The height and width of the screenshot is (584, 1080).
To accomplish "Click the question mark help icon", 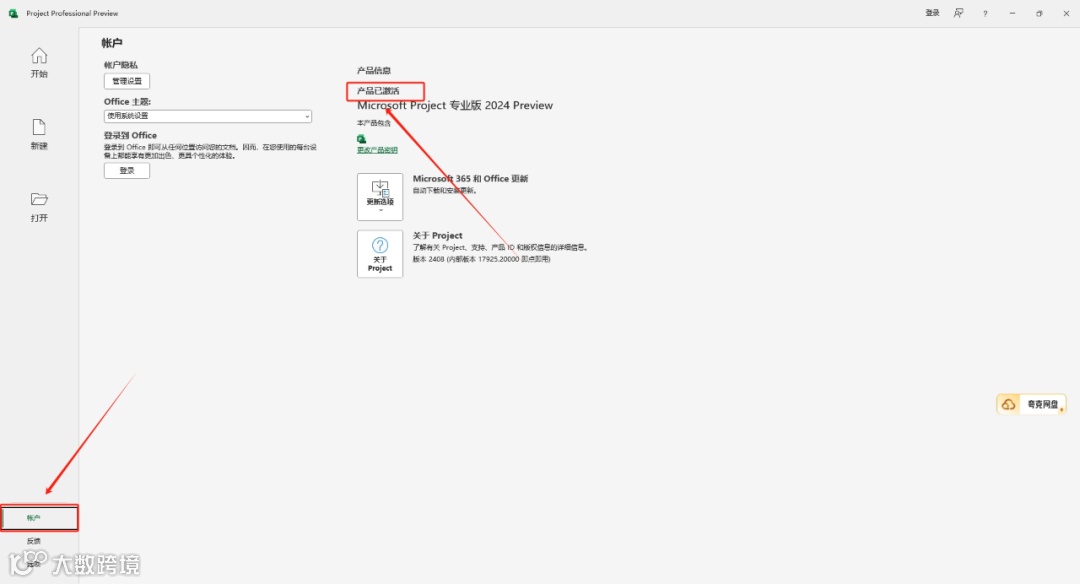I will tap(985, 13).
